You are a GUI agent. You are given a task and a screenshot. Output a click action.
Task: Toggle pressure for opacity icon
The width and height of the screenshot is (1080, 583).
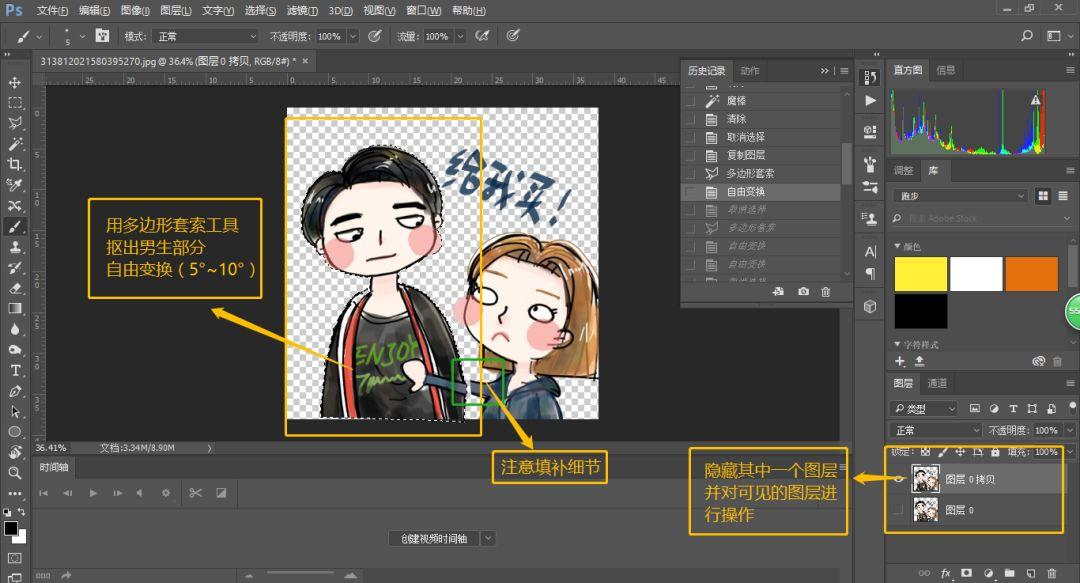point(375,36)
